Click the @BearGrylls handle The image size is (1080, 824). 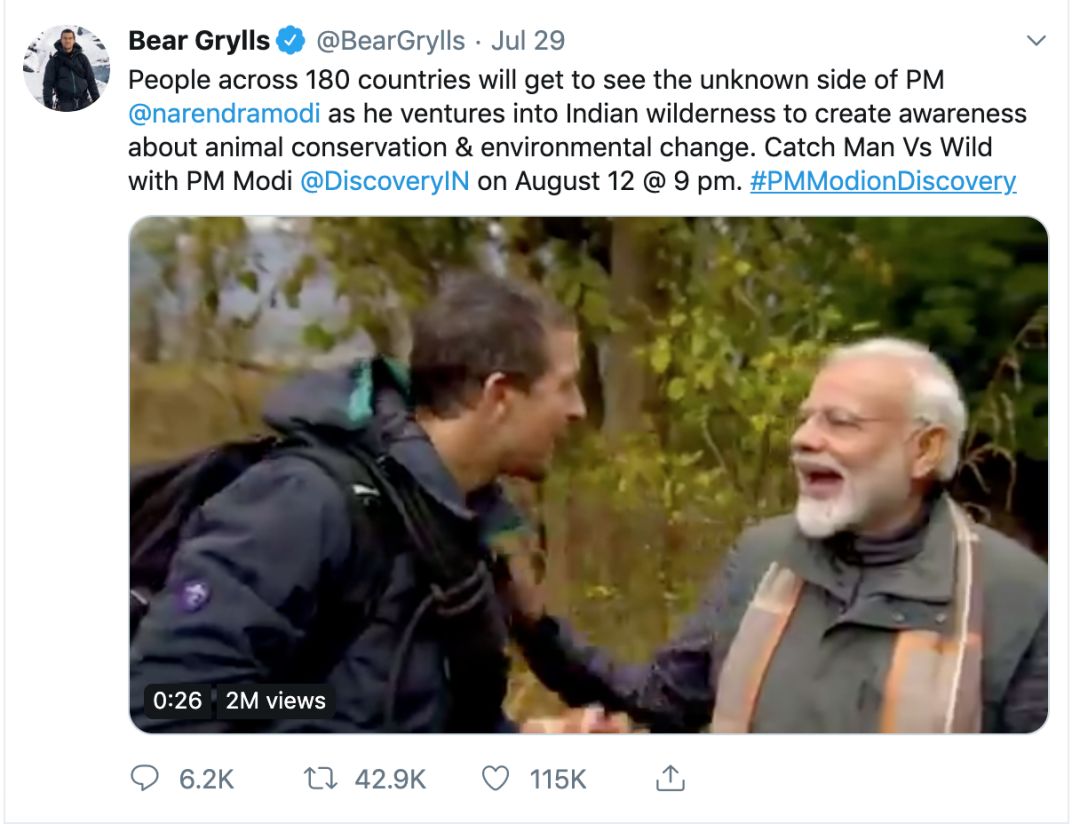click(391, 41)
